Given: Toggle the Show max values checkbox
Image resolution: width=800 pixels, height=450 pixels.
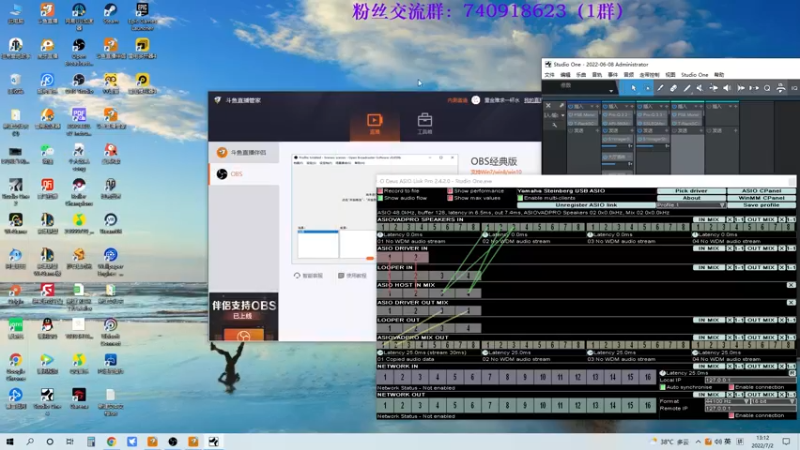Looking at the screenshot, I should [450, 198].
